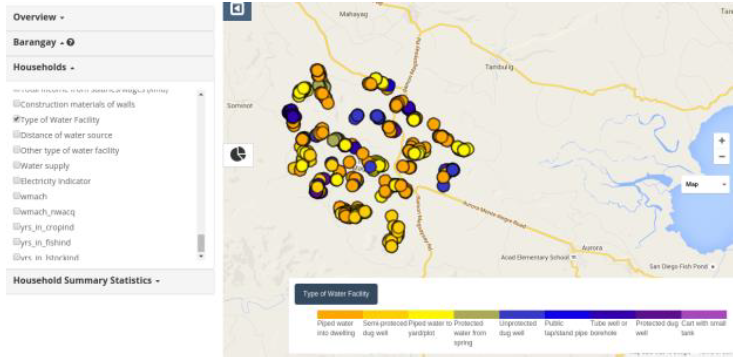The height and width of the screenshot is (362, 742).
Task: Click the Sominot map label
Action: (x=240, y=106)
